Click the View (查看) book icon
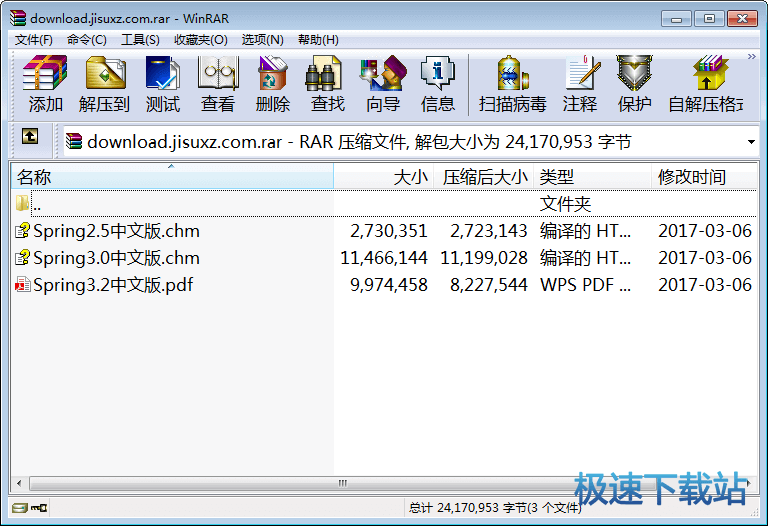Viewport: 768px width, 526px height. click(x=218, y=73)
